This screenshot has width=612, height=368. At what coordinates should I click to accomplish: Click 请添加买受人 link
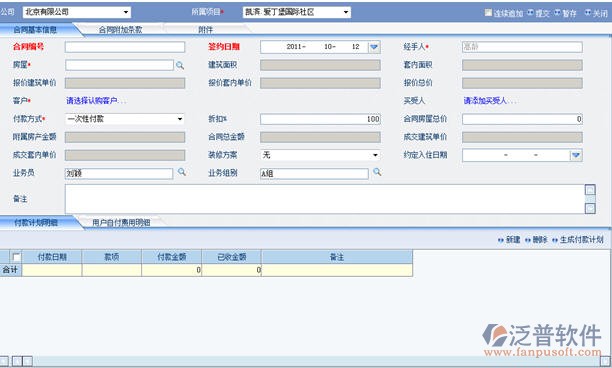pos(490,101)
